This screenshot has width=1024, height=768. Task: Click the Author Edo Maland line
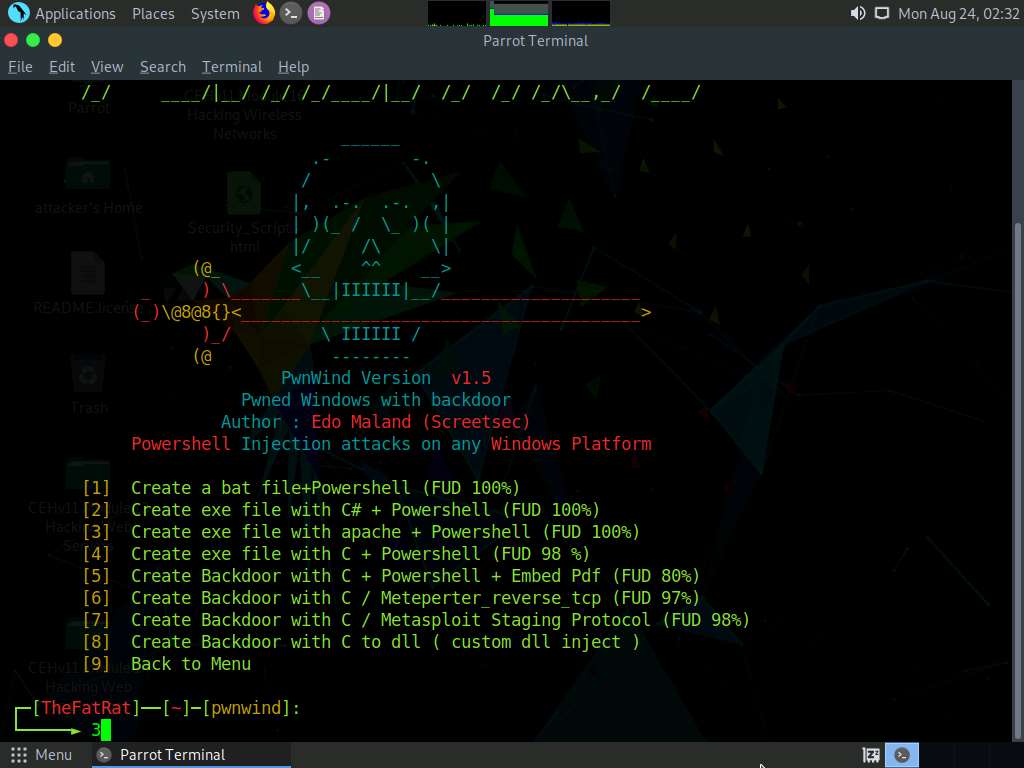click(x=376, y=422)
